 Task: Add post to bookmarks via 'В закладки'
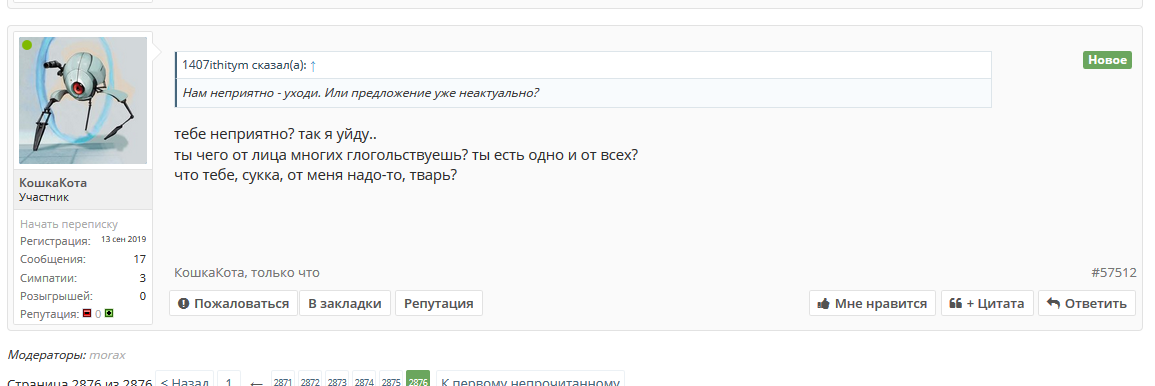[345, 303]
